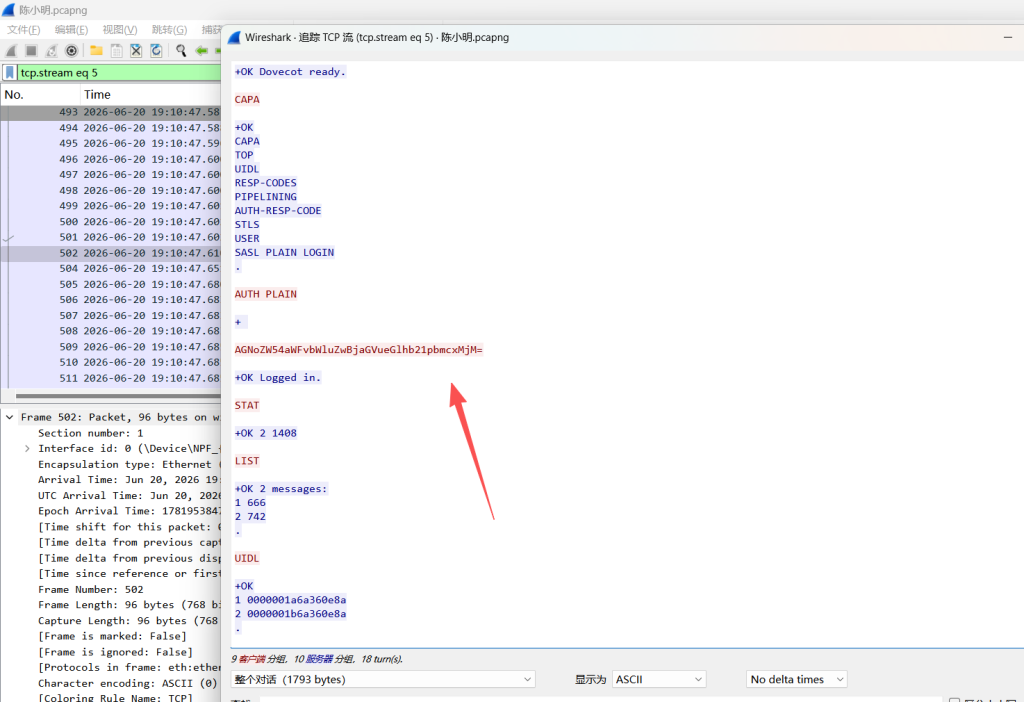Open find packet magnifier icon
This screenshot has height=702, width=1024.
[181, 51]
